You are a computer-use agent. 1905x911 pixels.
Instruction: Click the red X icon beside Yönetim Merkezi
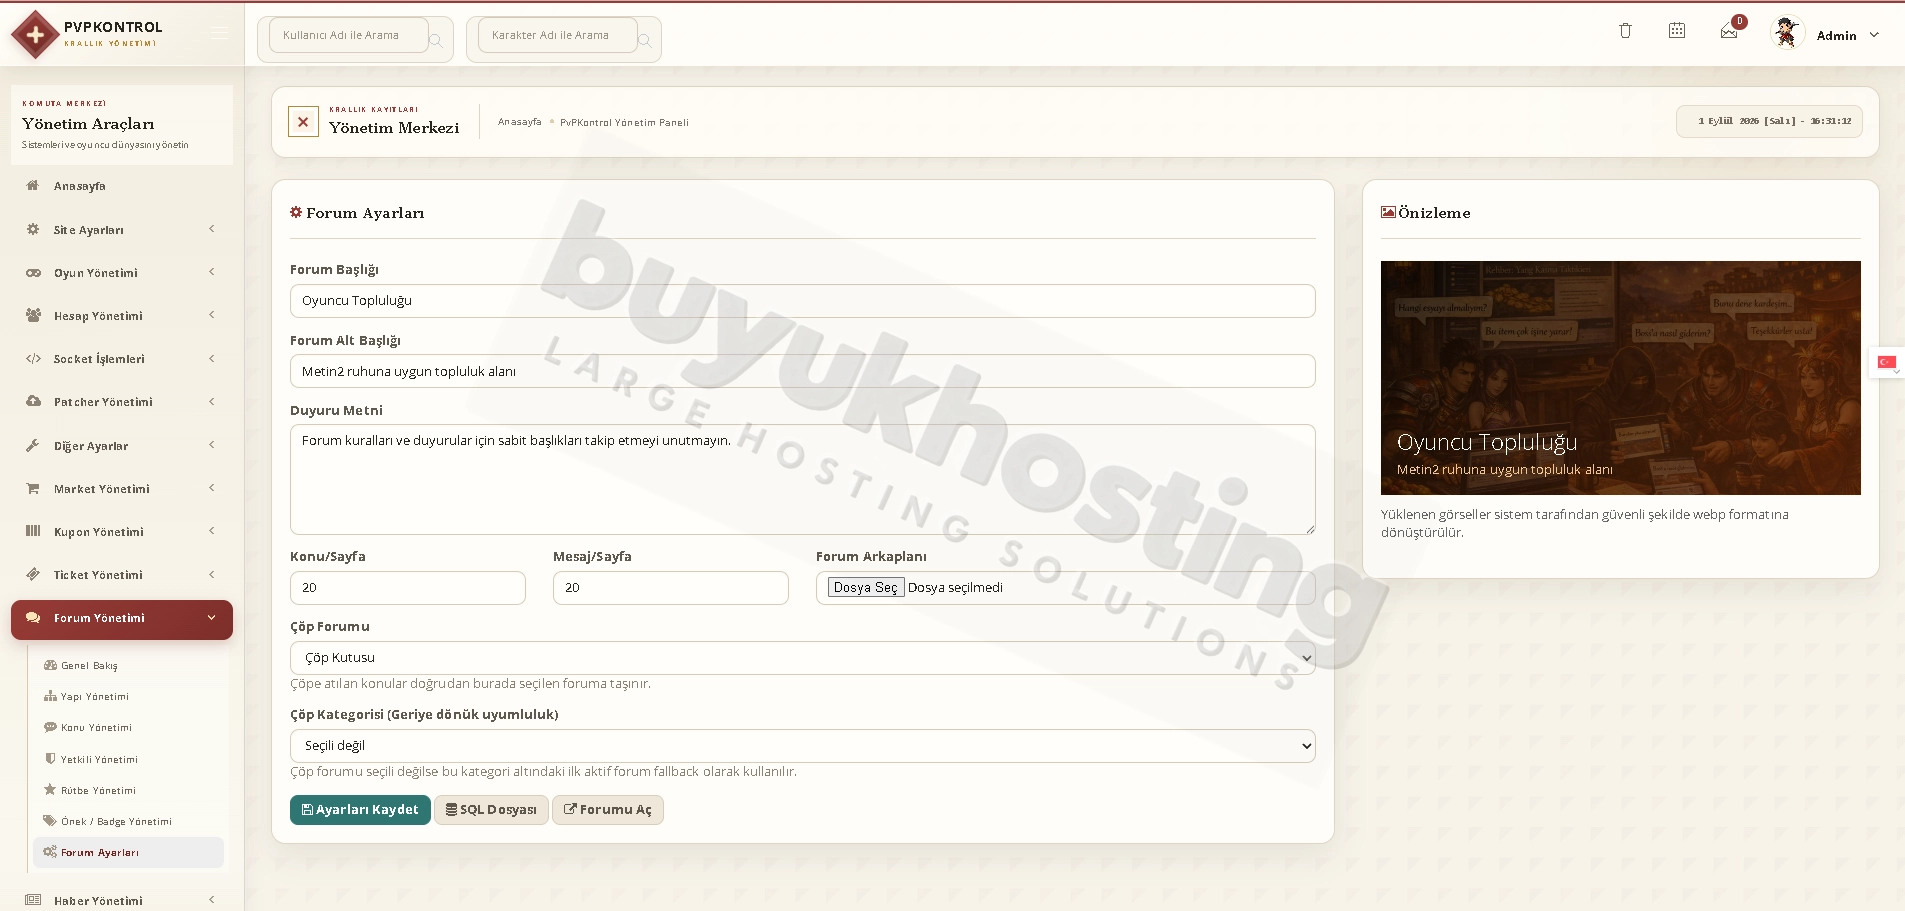coord(303,122)
